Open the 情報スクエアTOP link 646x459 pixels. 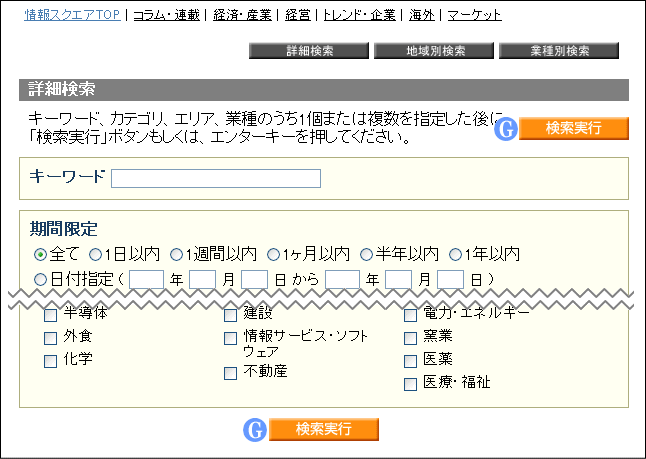point(72,15)
